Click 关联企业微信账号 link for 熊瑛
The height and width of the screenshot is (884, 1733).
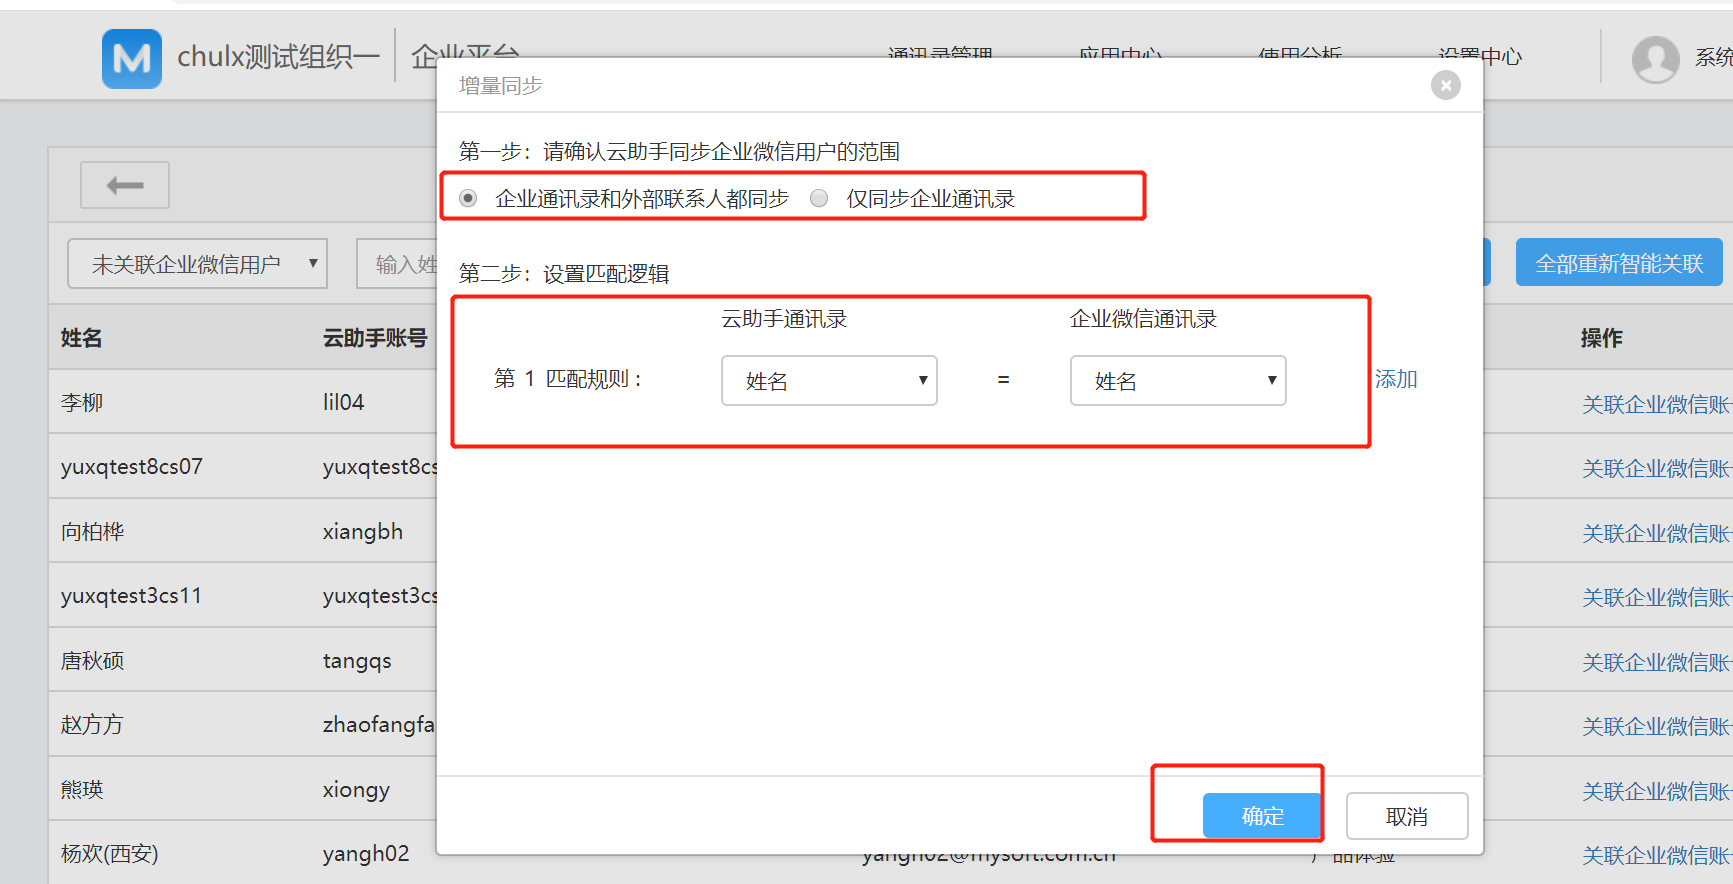coord(1657,791)
